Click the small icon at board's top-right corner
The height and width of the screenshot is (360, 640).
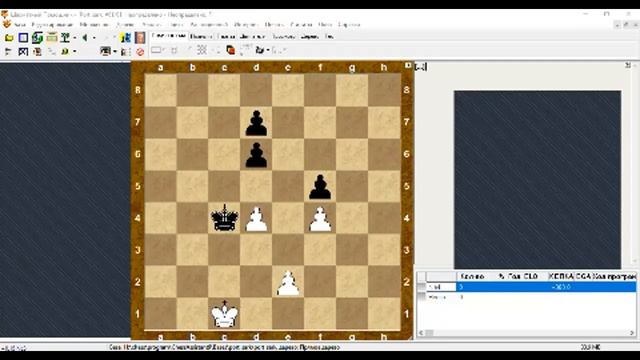(408, 66)
